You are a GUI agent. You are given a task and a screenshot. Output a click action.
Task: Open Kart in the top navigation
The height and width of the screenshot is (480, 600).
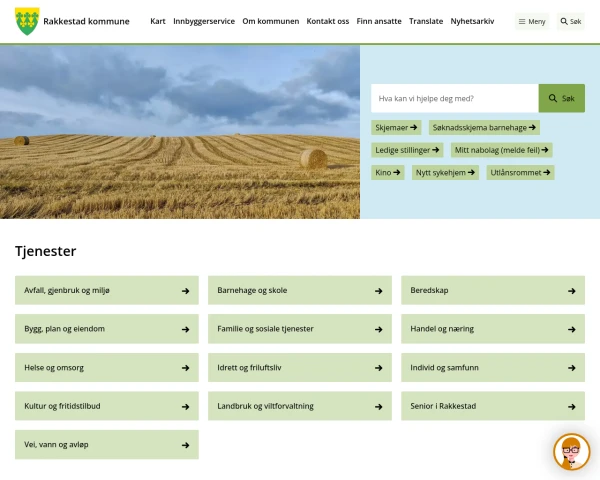157,21
